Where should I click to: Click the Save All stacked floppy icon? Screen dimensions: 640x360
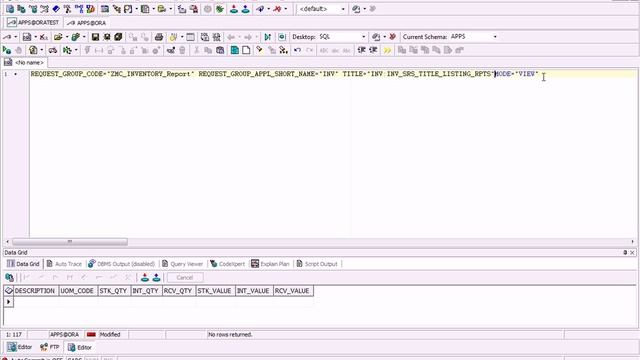click(118, 37)
